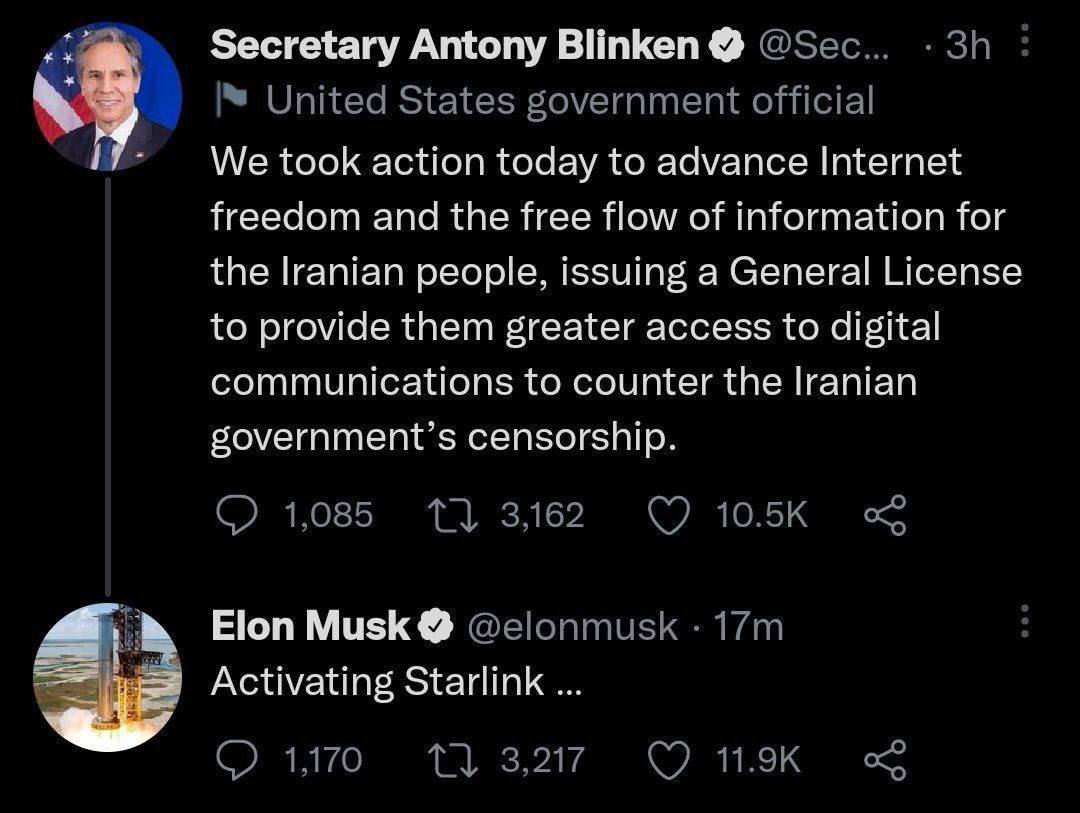Share Elon Musk's Starlink tweet
Viewport: 1080px width, 813px height.
click(x=884, y=761)
